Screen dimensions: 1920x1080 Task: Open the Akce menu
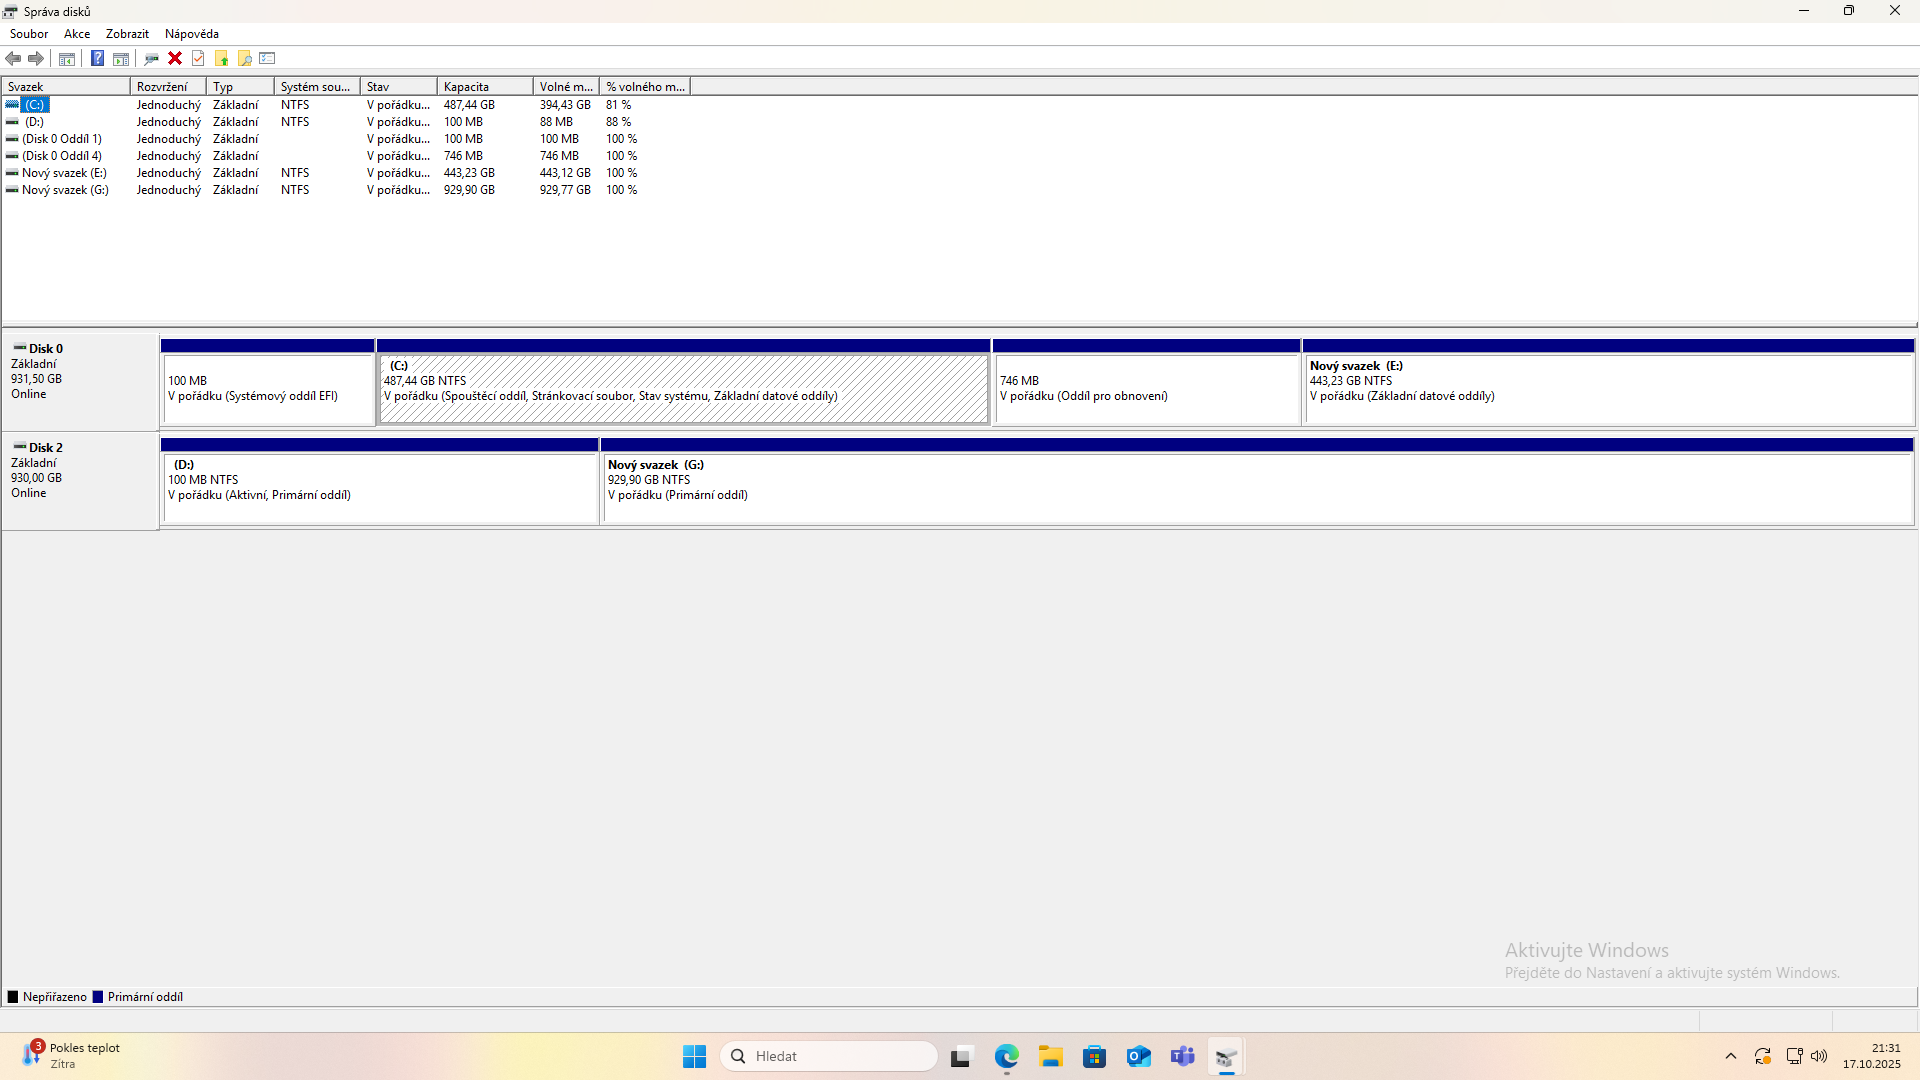[77, 34]
